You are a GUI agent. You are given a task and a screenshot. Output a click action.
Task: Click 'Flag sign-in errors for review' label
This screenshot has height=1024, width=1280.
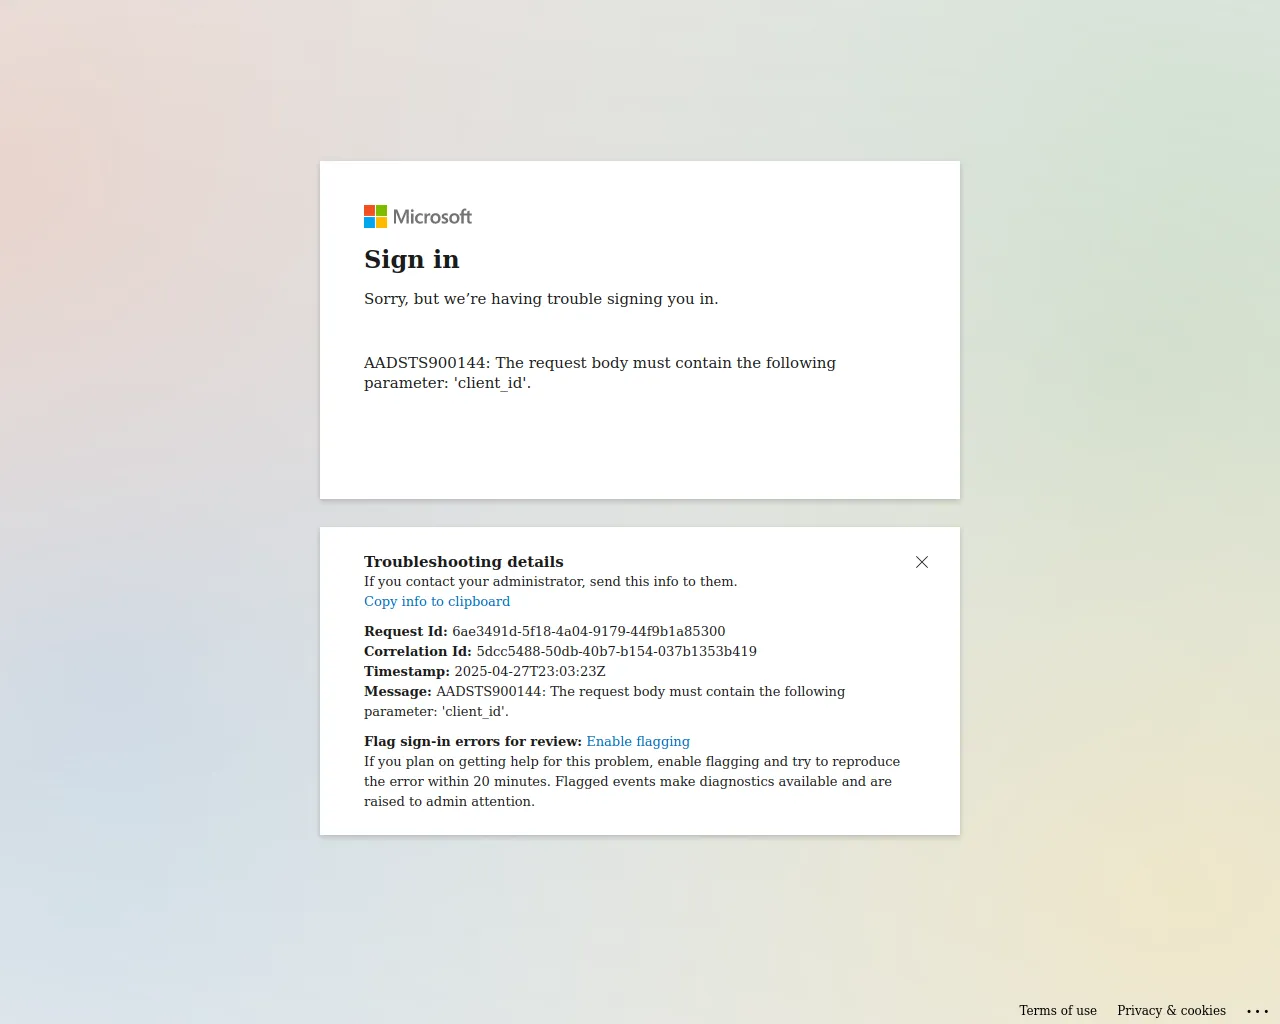[x=473, y=741]
